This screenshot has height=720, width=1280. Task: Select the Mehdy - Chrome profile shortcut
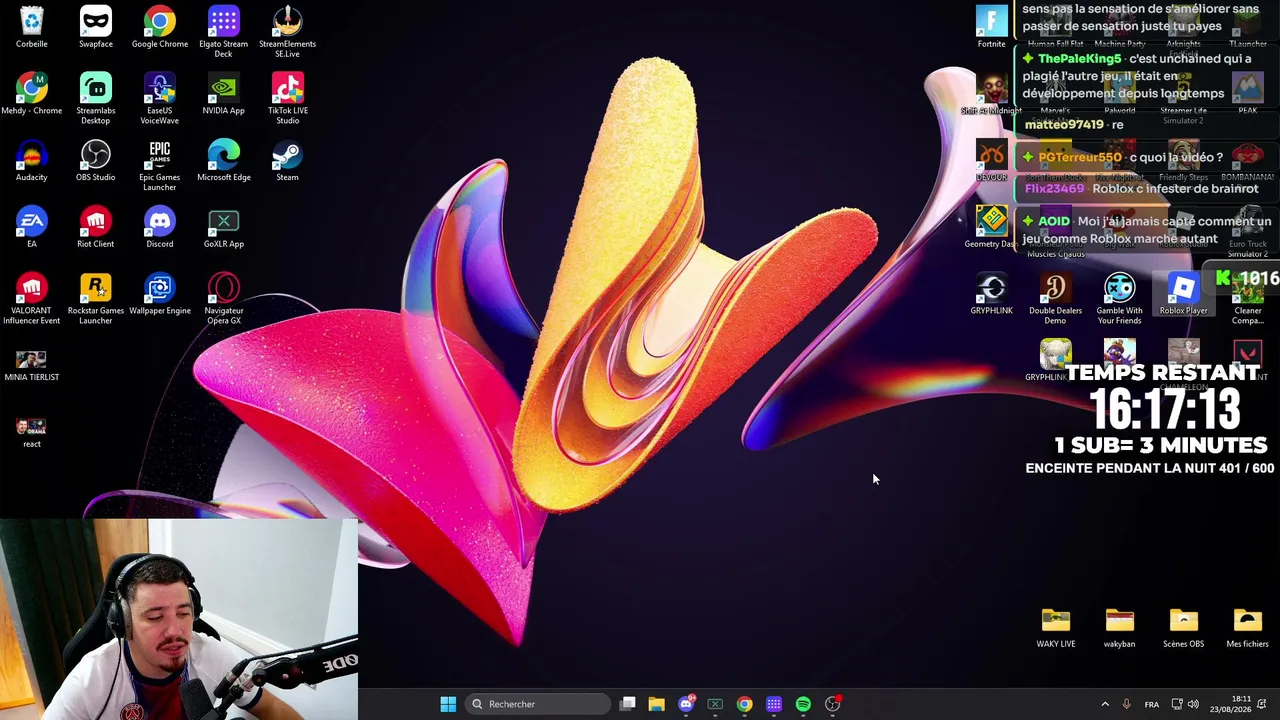32,94
